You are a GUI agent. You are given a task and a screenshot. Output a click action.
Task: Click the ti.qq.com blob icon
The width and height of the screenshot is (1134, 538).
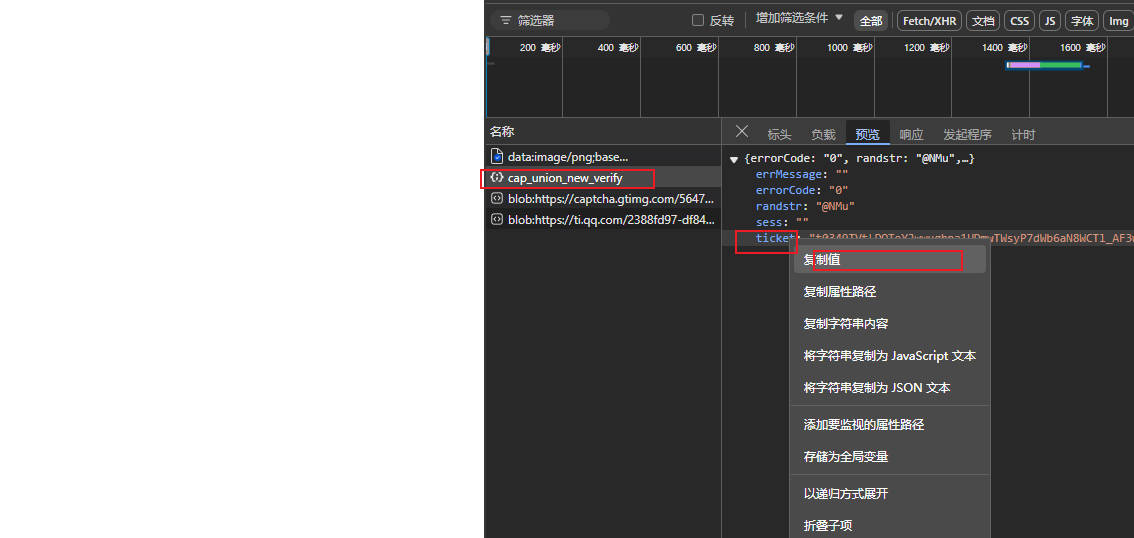497,220
